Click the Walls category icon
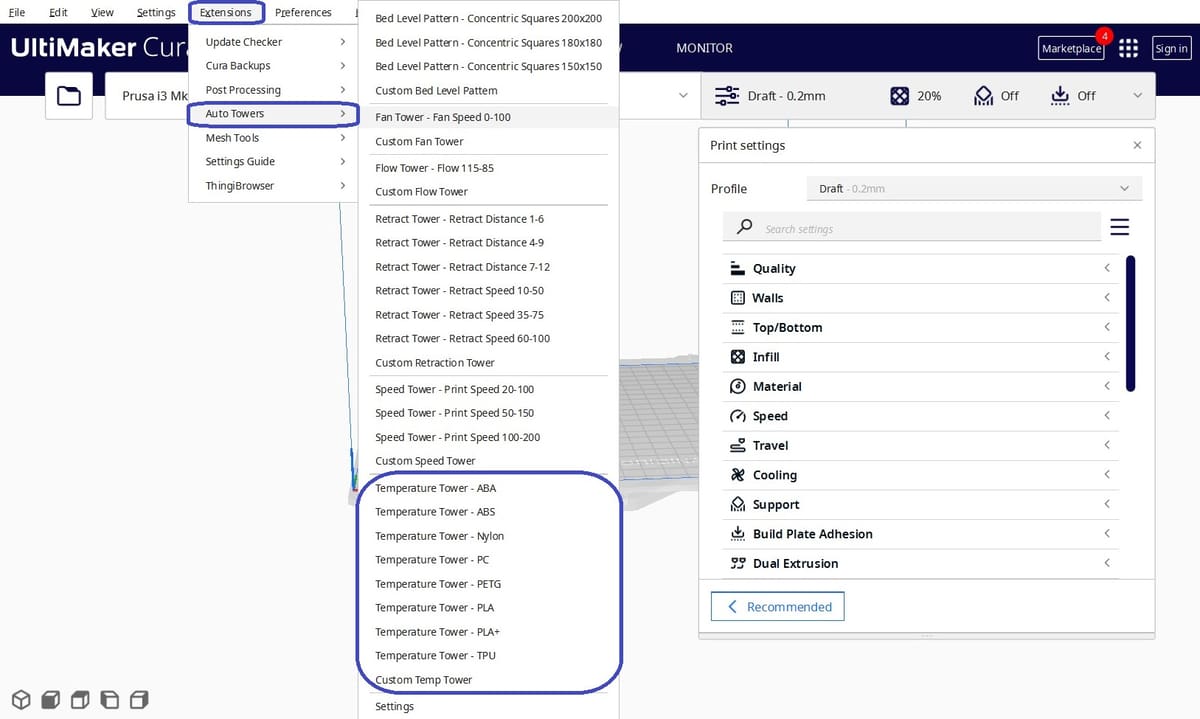This screenshot has width=1200, height=719. [x=738, y=298]
